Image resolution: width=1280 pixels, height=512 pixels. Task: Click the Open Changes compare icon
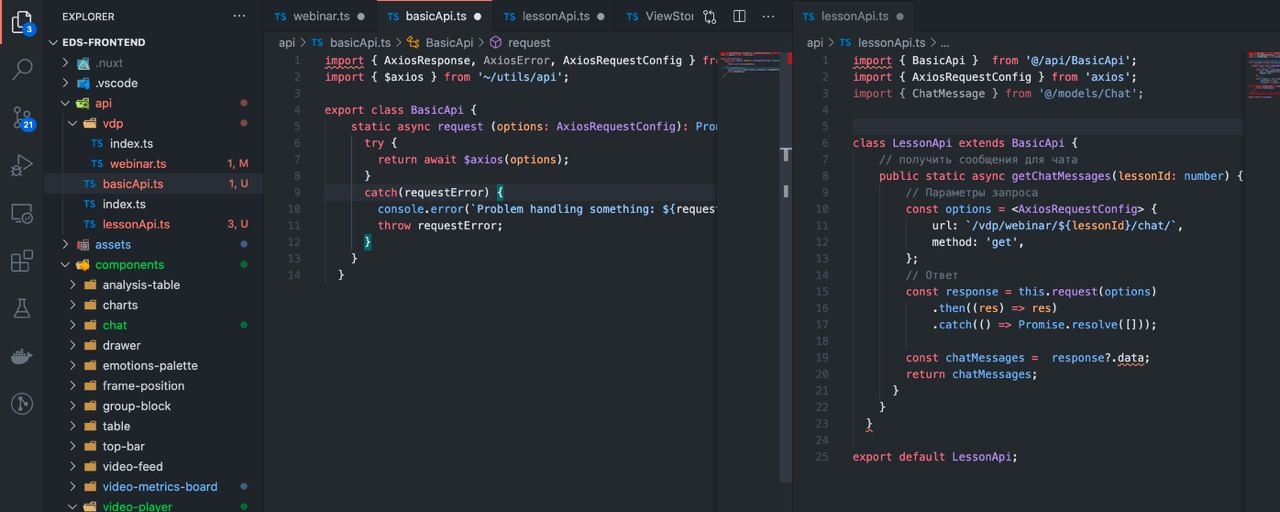click(710, 17)
